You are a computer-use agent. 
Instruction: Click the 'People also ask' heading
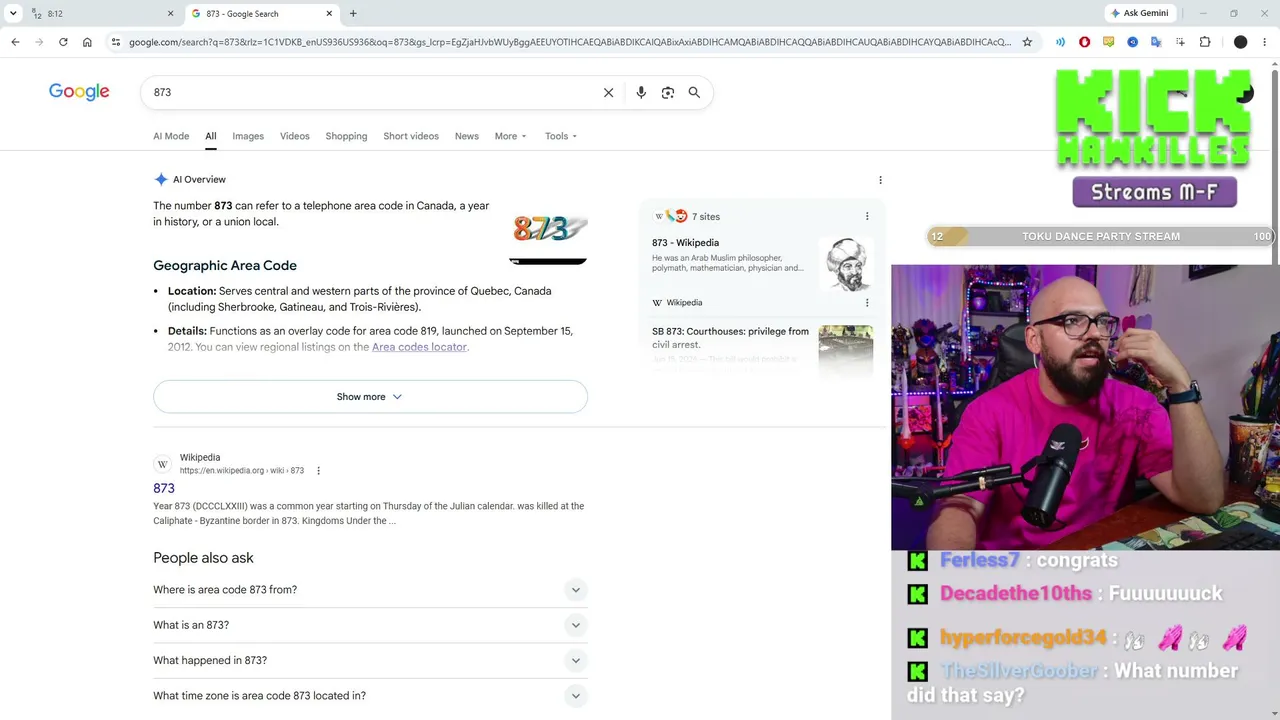click(203, 558)
